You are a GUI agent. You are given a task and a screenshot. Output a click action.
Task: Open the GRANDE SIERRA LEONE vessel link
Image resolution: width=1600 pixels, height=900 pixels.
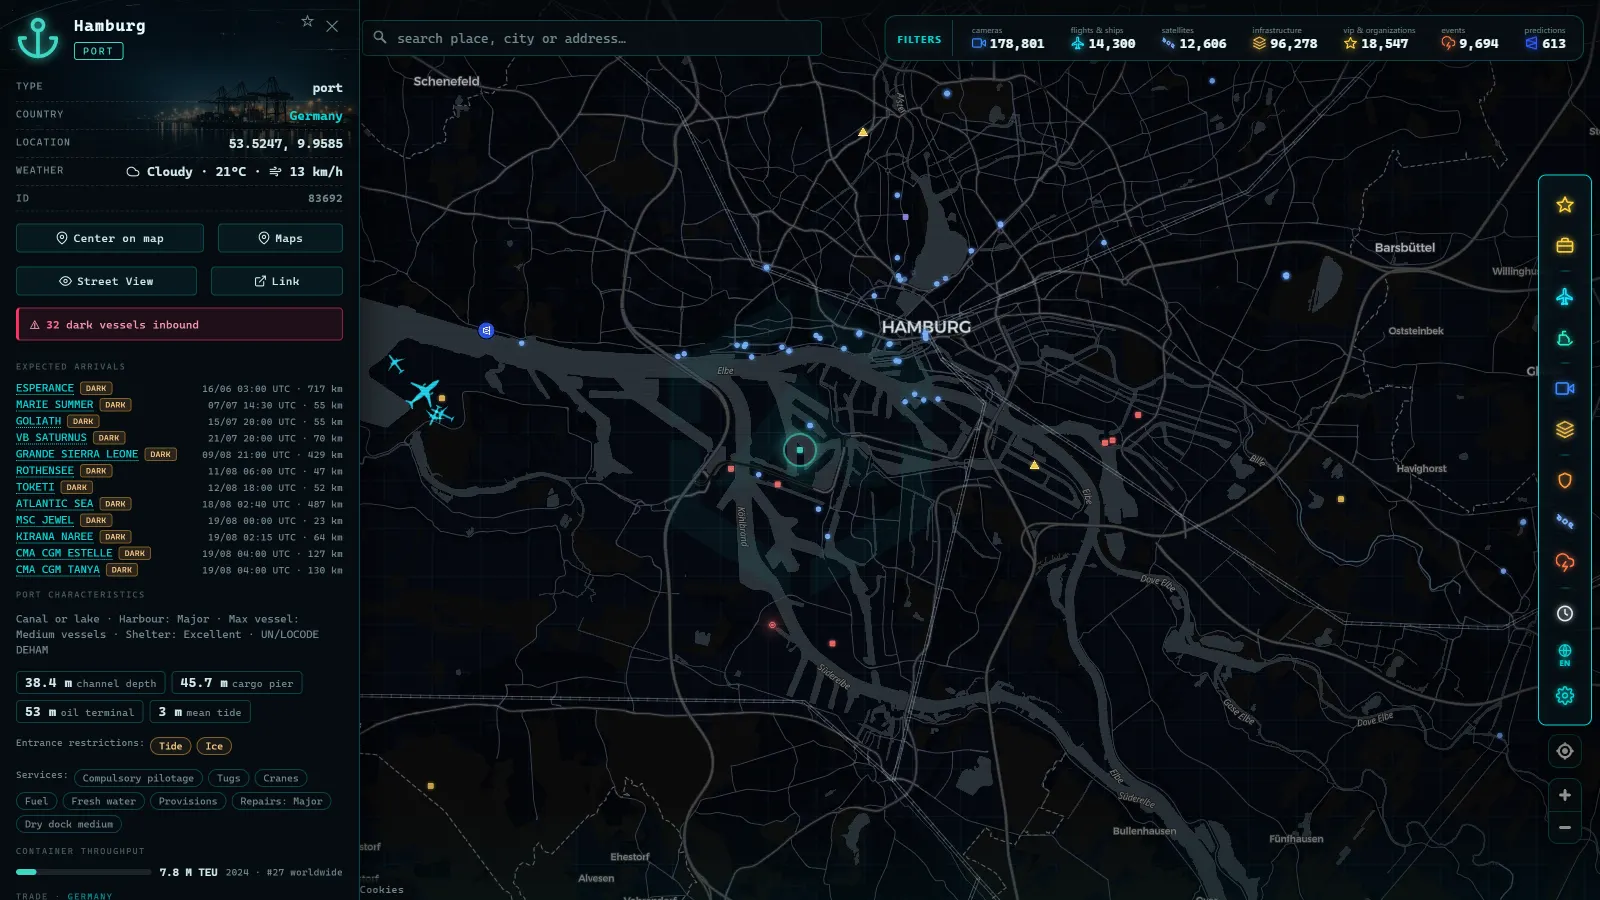coord(77,454)
